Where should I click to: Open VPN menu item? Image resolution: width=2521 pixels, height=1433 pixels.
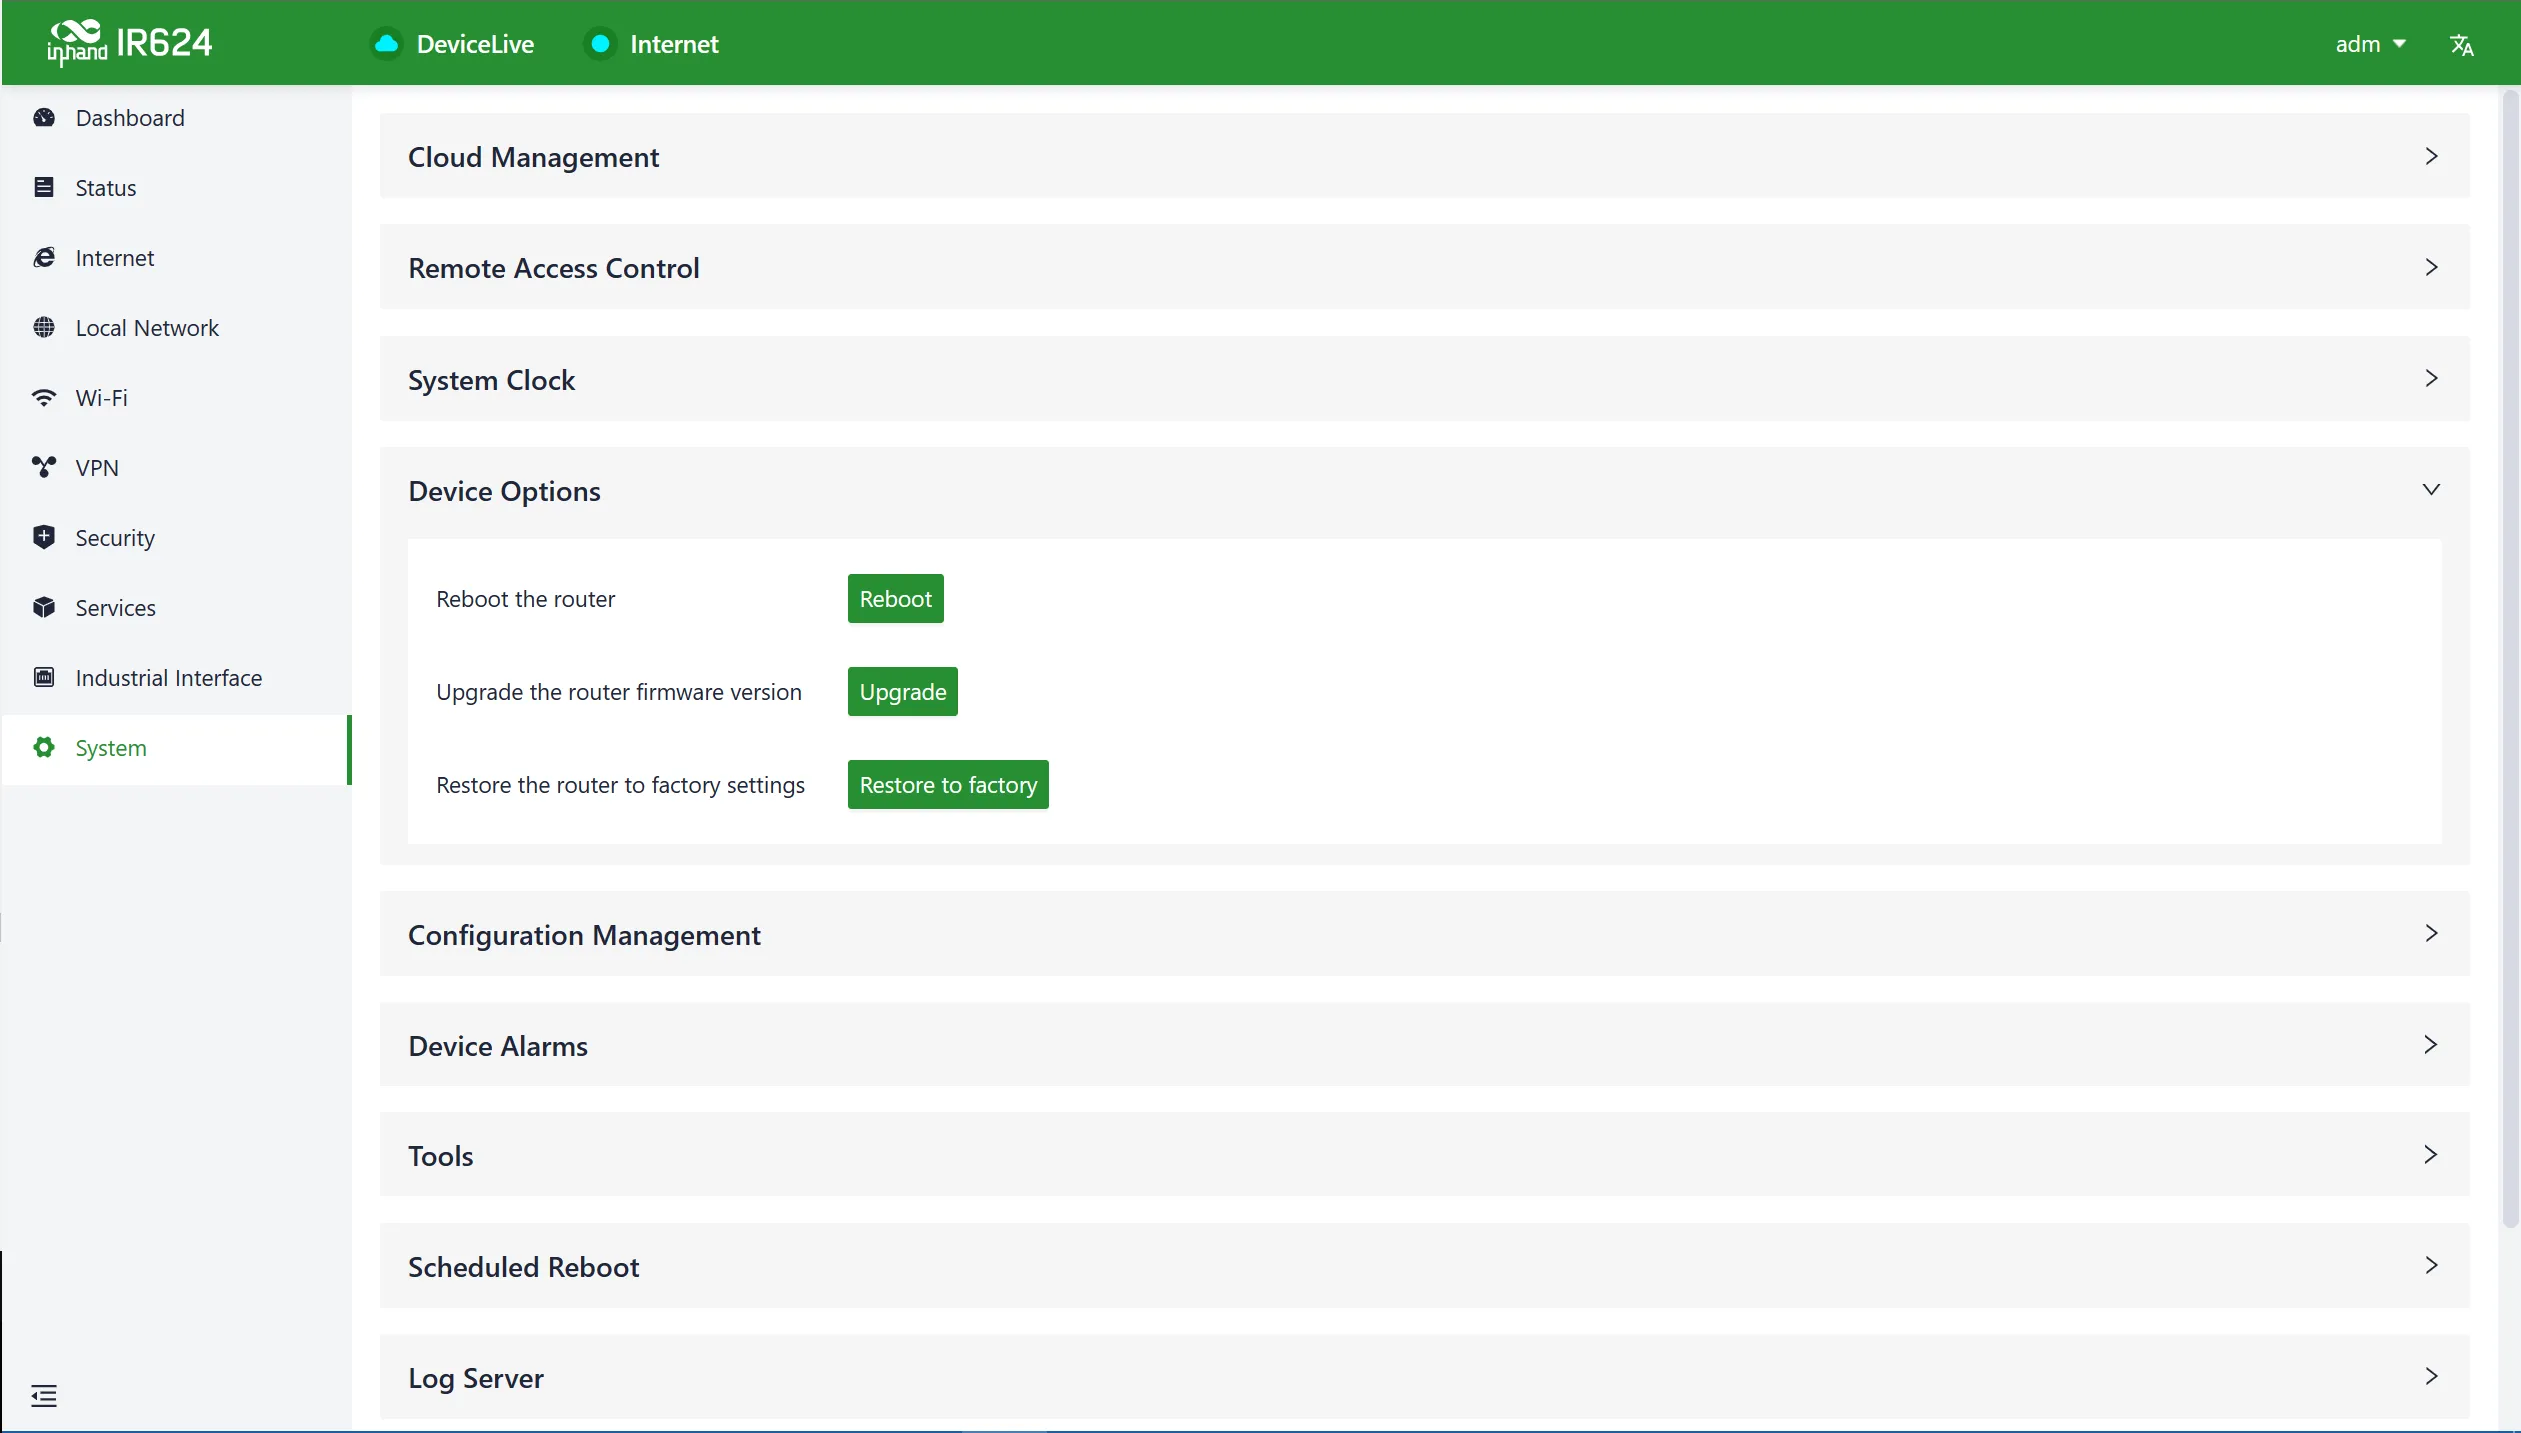pyautogui.click(x=176, y=468)
